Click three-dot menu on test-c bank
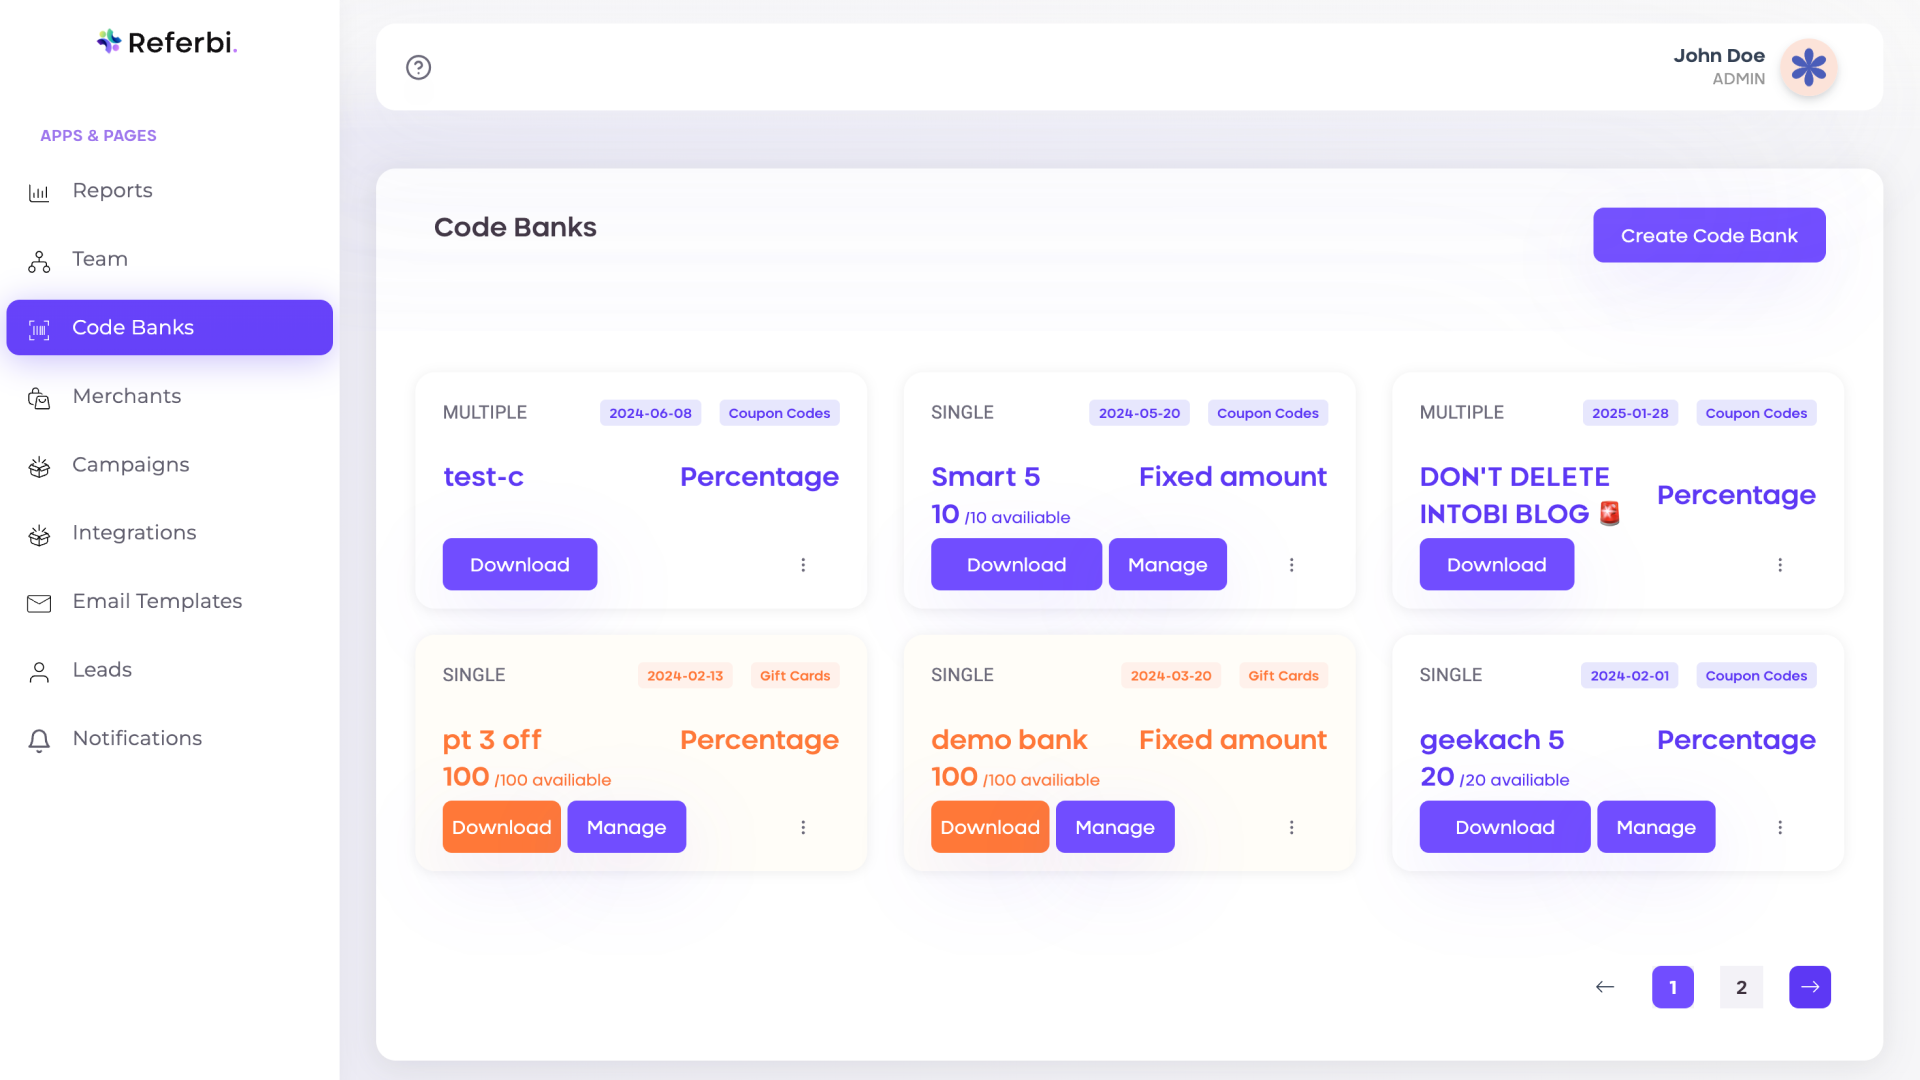The image size is (1920, 1080). click(x=803, y=564)
